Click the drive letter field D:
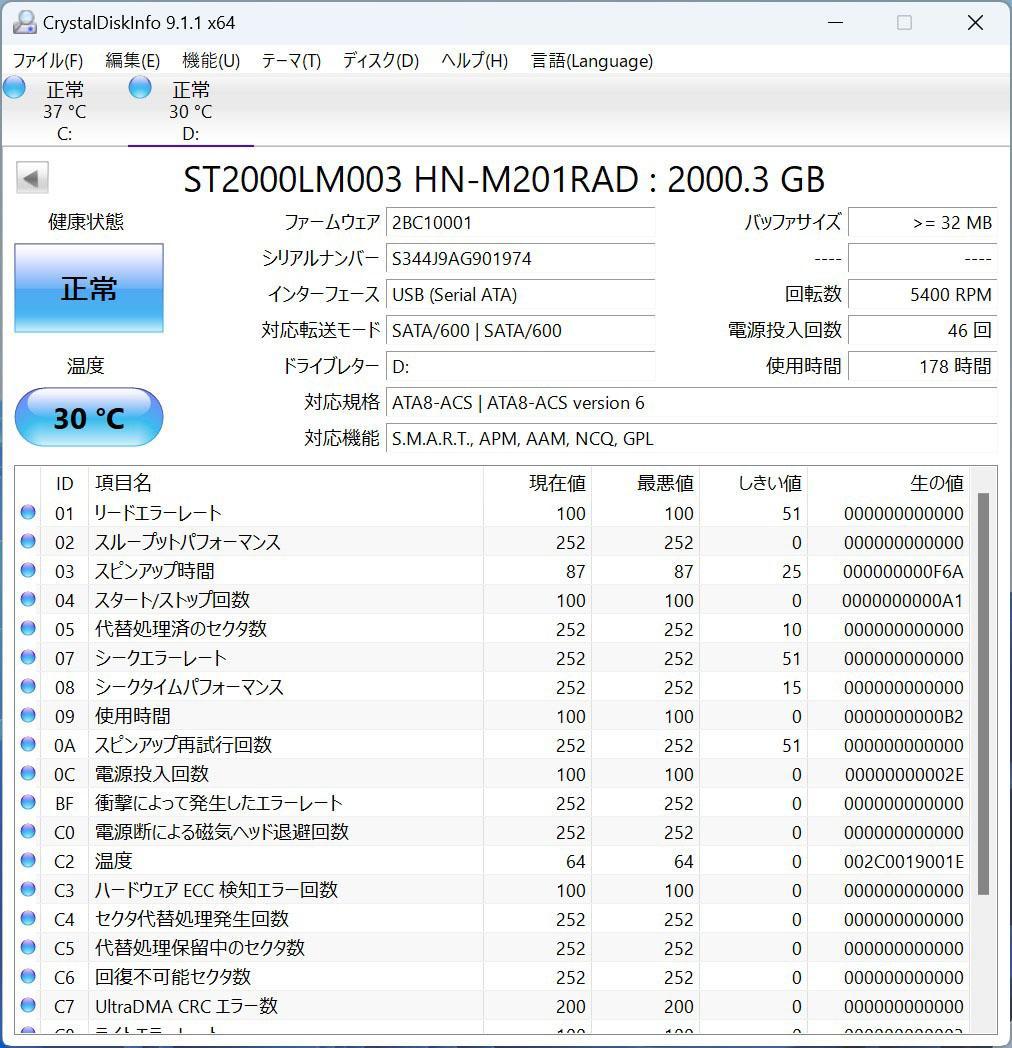The image size is (1012, 1048). pyautogui.click(x=520, y=366)
